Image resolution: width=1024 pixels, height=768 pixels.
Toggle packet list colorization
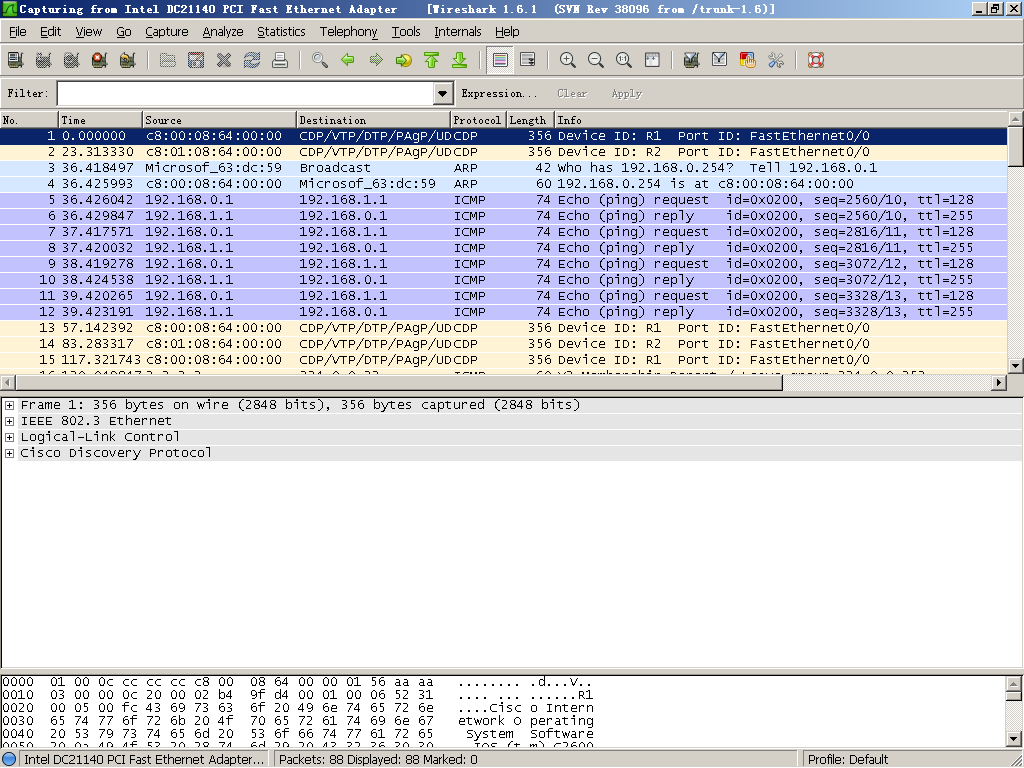(x=500, y=60)
